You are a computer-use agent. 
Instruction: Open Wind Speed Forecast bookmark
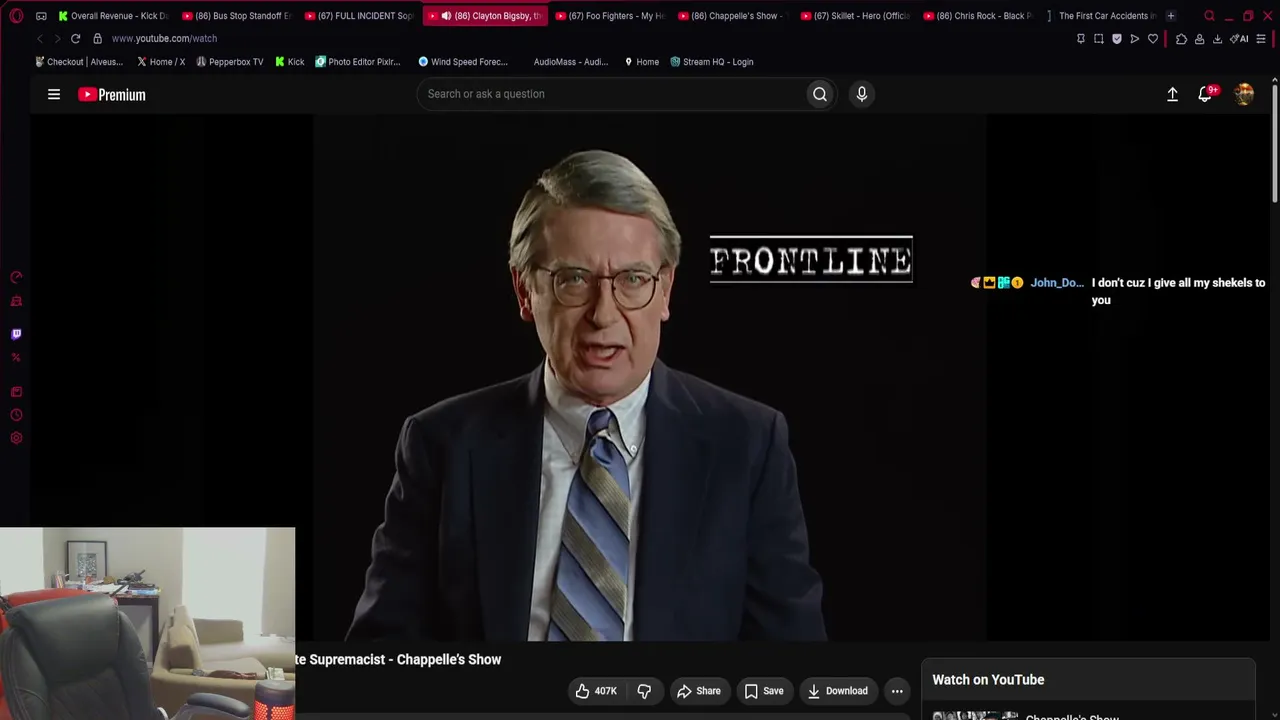pyautogui.click(x=463, y=62)
